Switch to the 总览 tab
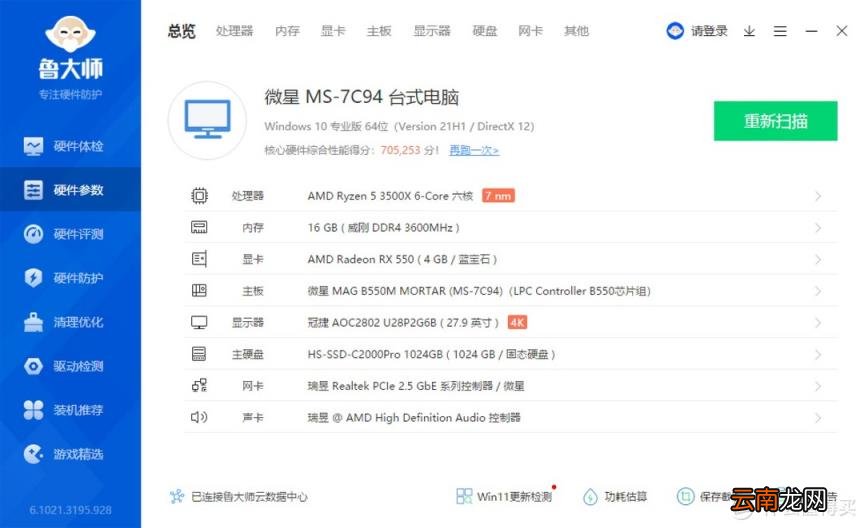This screenshot has height=528, width=864. [182, 31]
